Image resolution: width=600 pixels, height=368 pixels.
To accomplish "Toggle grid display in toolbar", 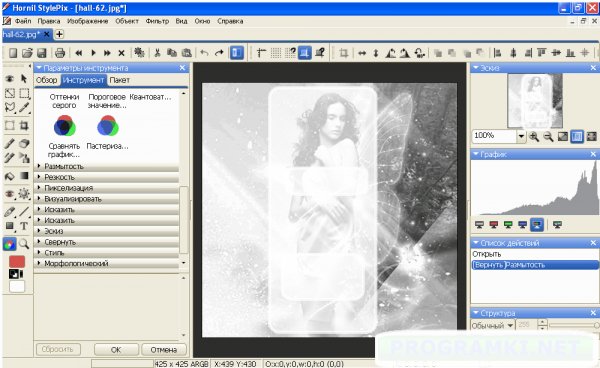I will point(276,53).
